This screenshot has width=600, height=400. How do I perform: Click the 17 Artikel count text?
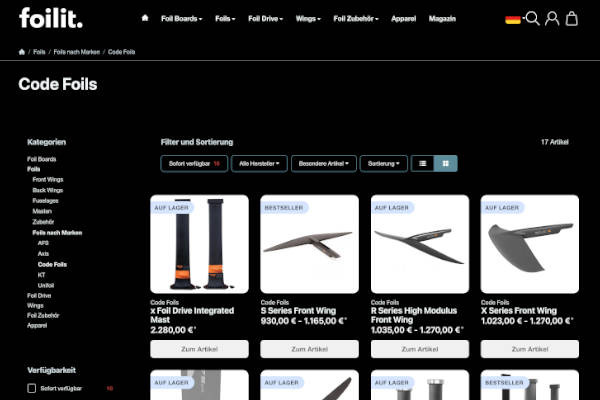coord(555,142)
